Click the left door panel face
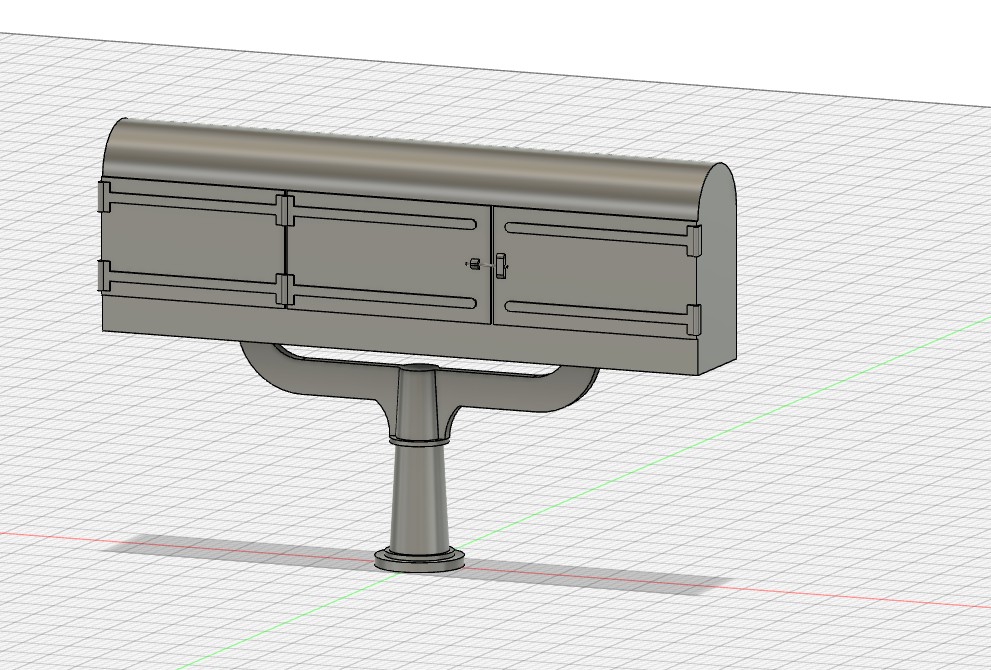The width and height of the screenshot is (991, 670). click(x=193, y=242)
